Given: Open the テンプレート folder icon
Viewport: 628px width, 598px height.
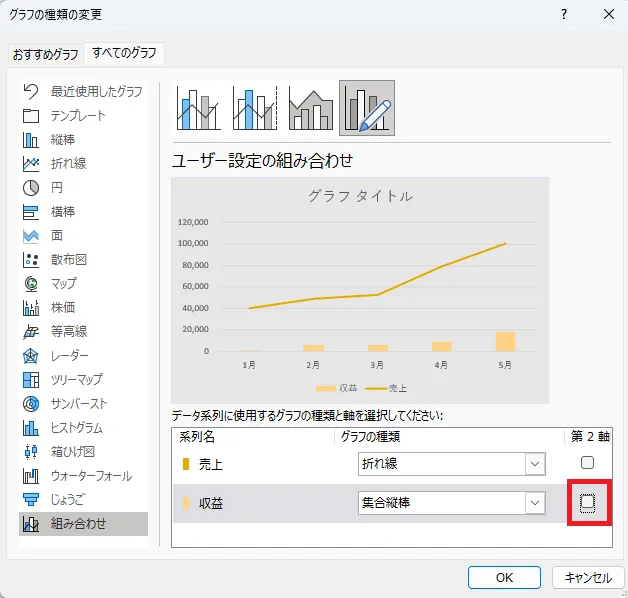Looking at the screenshot, I should [31, 116].
